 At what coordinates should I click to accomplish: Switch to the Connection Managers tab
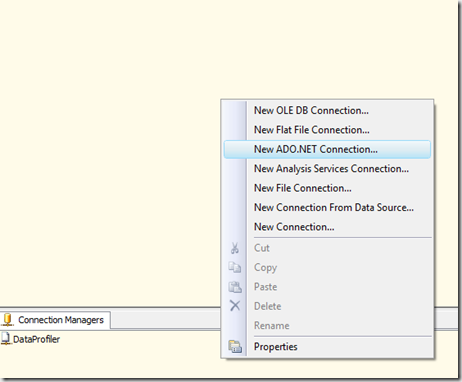point(55,320)
